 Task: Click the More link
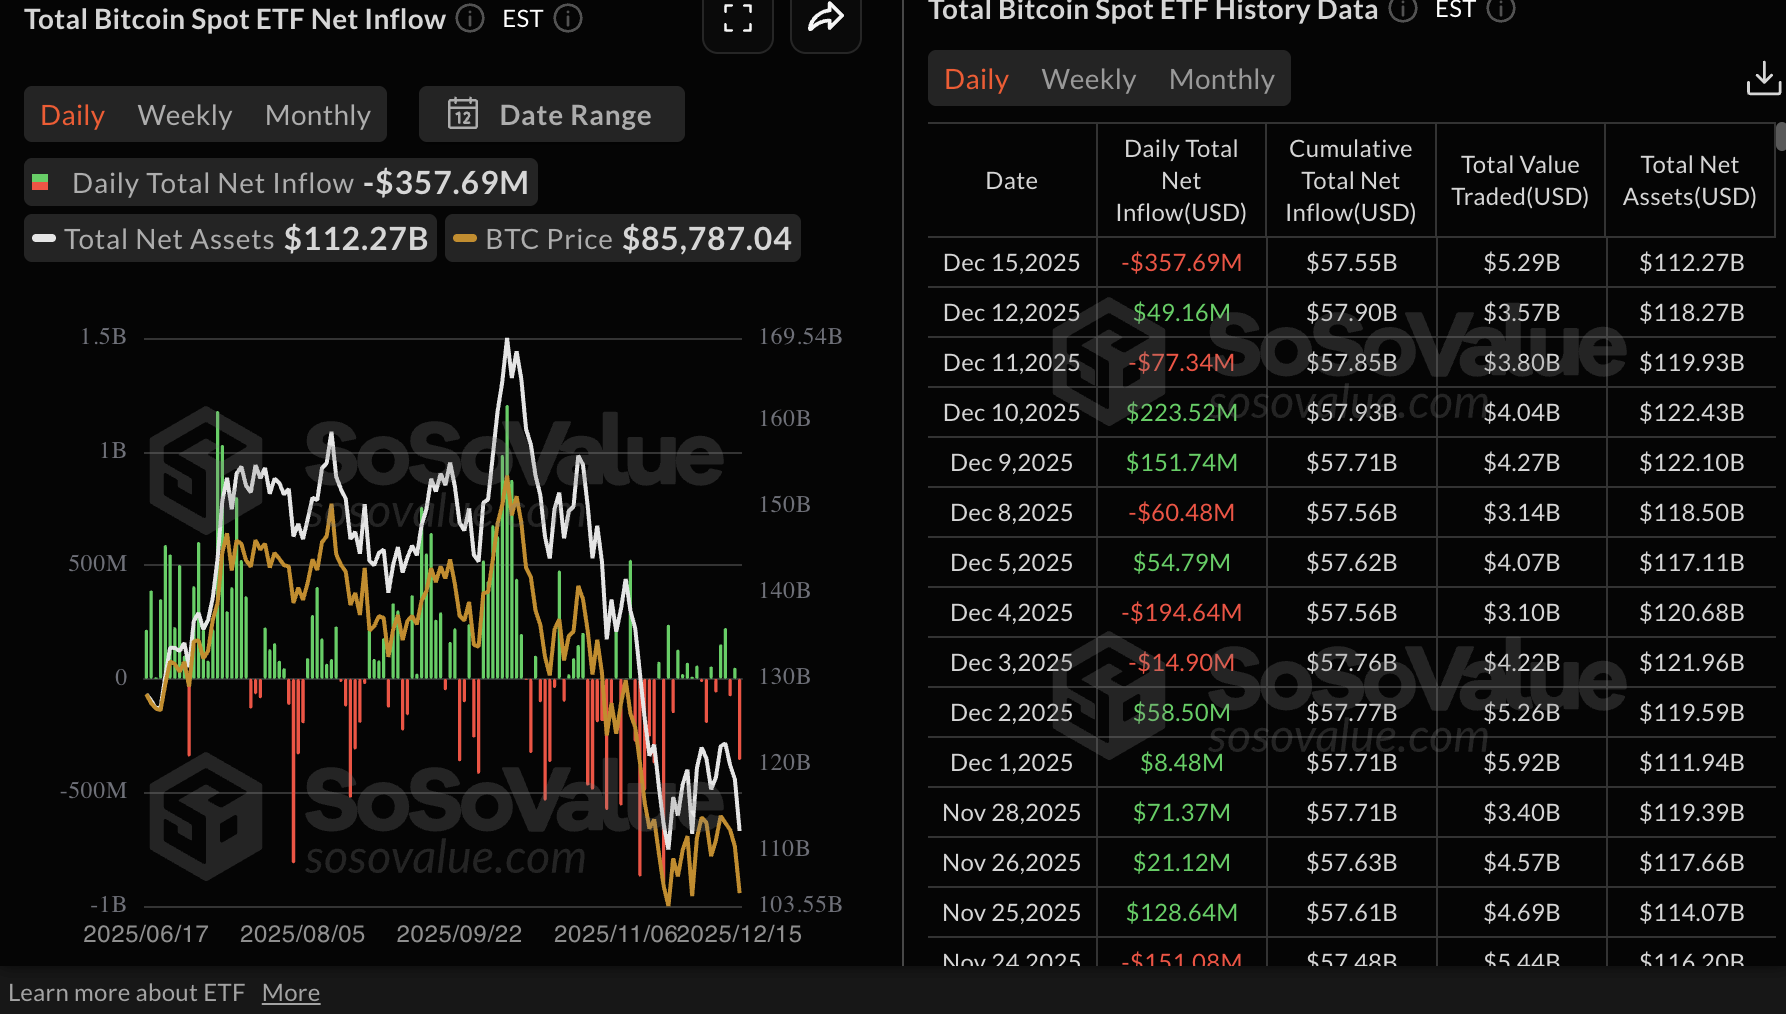(290, 991)
